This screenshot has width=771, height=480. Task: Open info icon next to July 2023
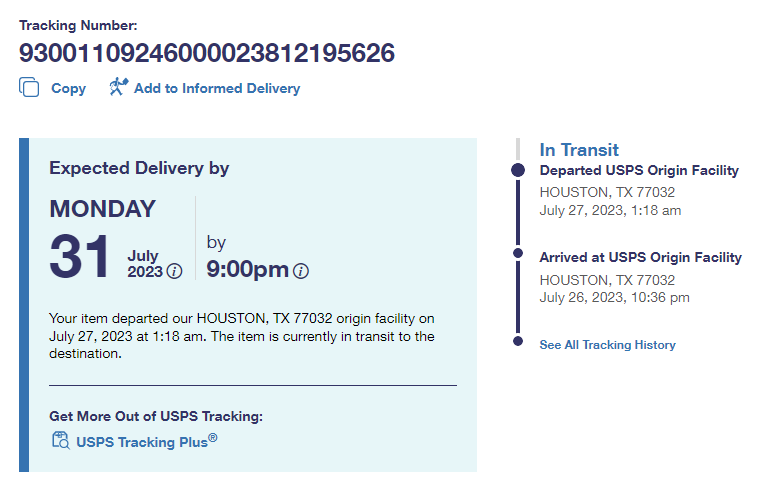click(x=175, y=271)
